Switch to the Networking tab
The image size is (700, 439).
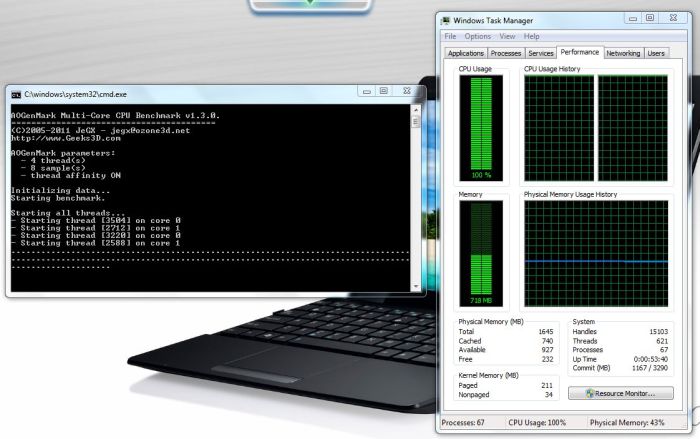(x=623, y=53)
